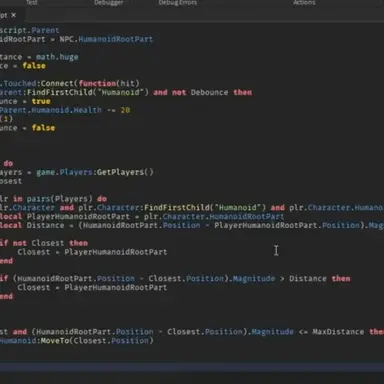This screenshot has height=384, width=384.
Task: Click the Debug Errors ribbon group label
Action: tap(178, 3)
